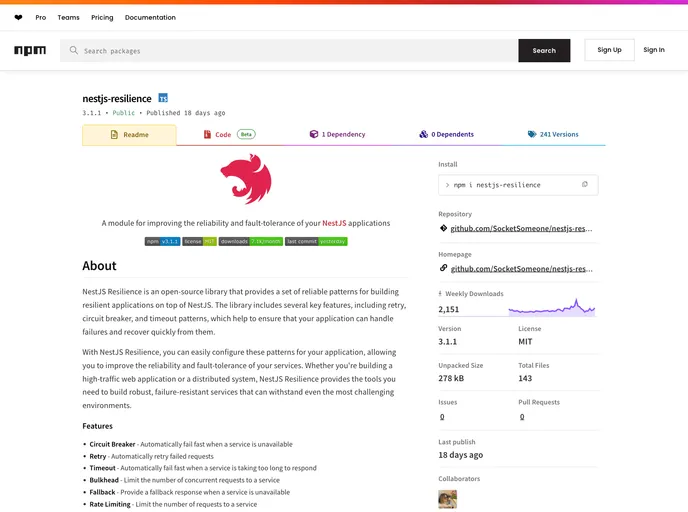Viewport: 688px width, 512px height.
Task: Open the npm logo home link
Action: pyautogui.click(x=30, y=50)
